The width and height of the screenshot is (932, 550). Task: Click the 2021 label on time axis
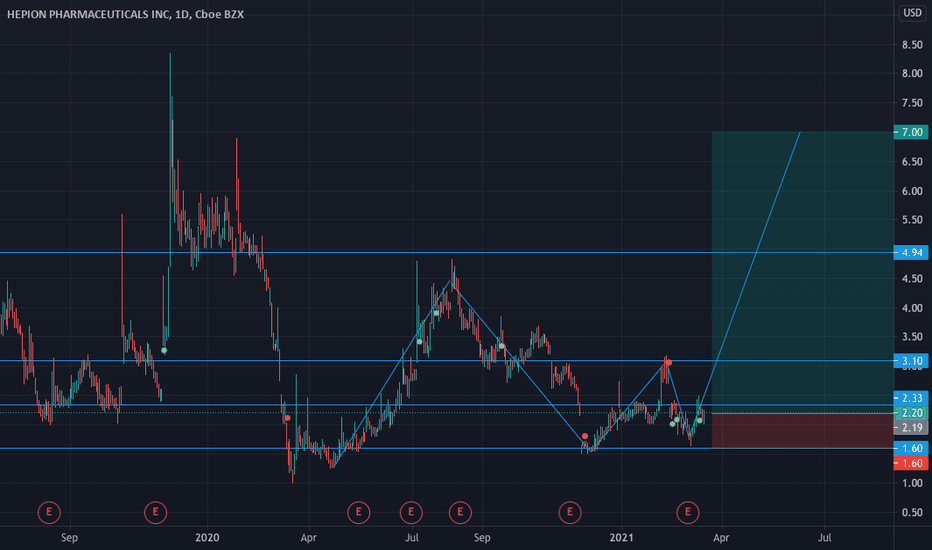622,538
